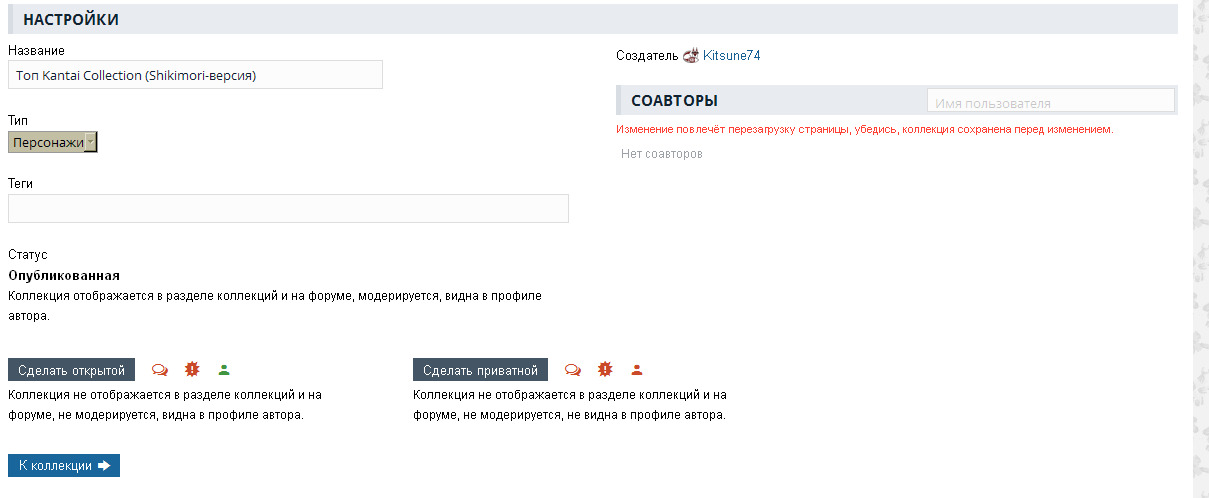Viewport: 1209px width, 498px height.
Task: Click creator avatar icon next to Kitsune74
Action: [x=691, y=56]
